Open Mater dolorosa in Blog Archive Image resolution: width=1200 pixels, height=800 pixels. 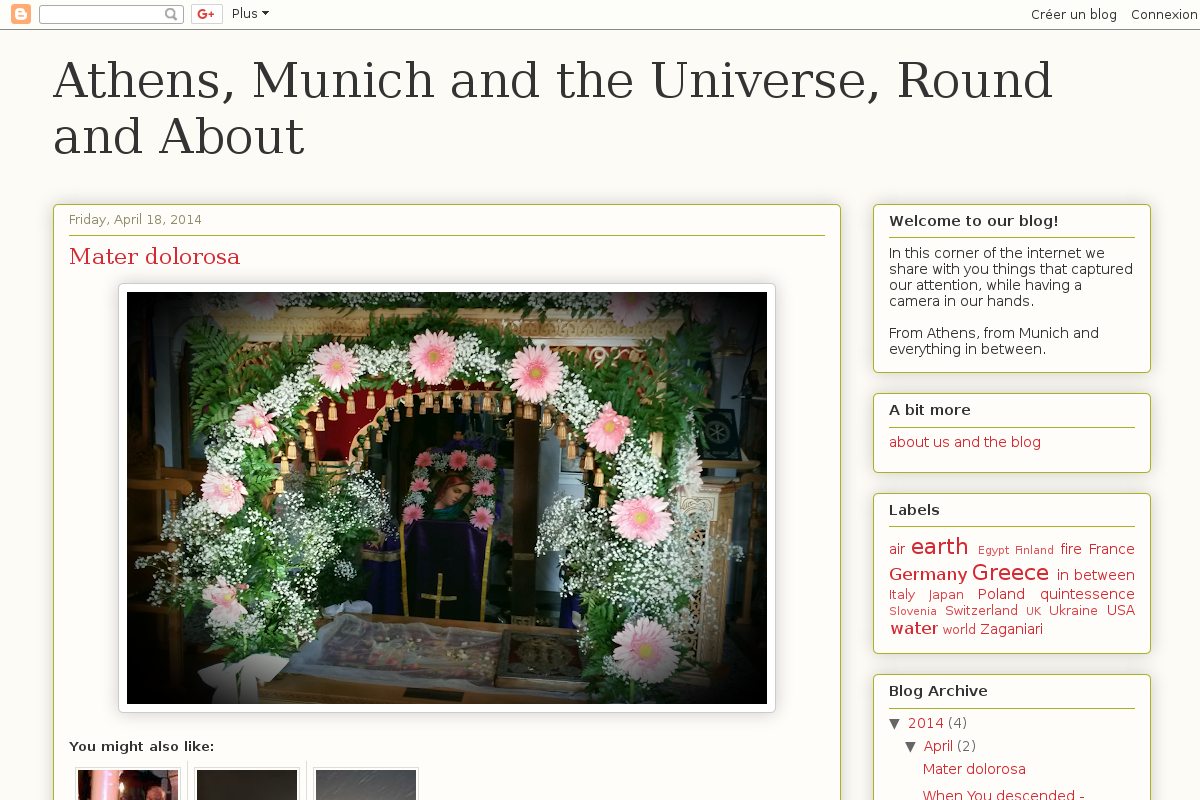973,769
